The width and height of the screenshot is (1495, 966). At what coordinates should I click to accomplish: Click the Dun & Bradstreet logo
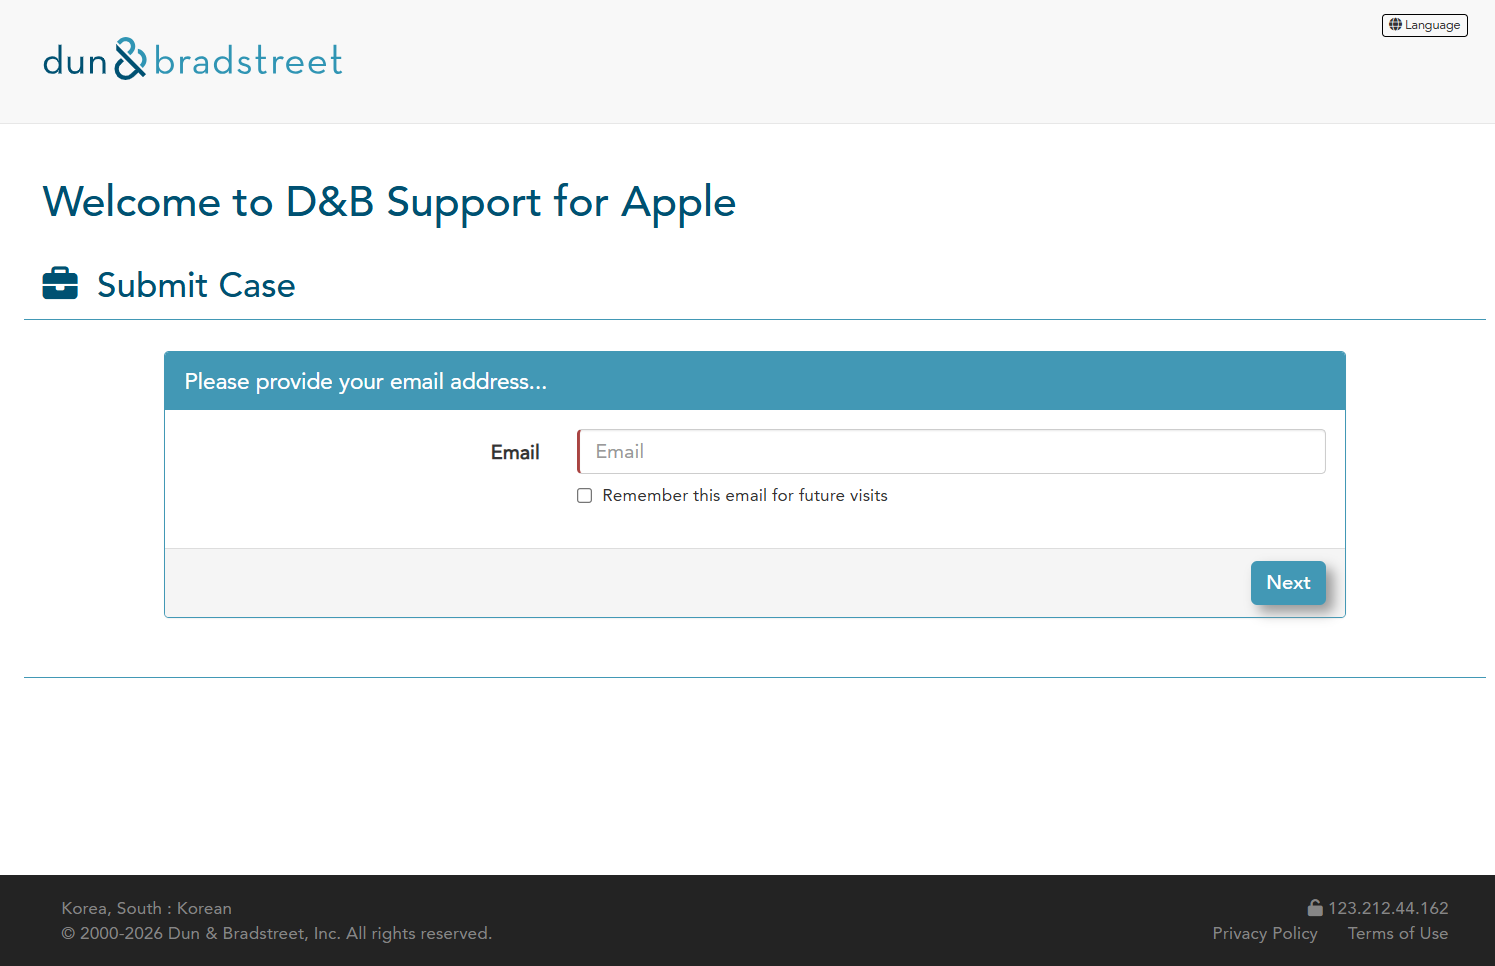193,60
